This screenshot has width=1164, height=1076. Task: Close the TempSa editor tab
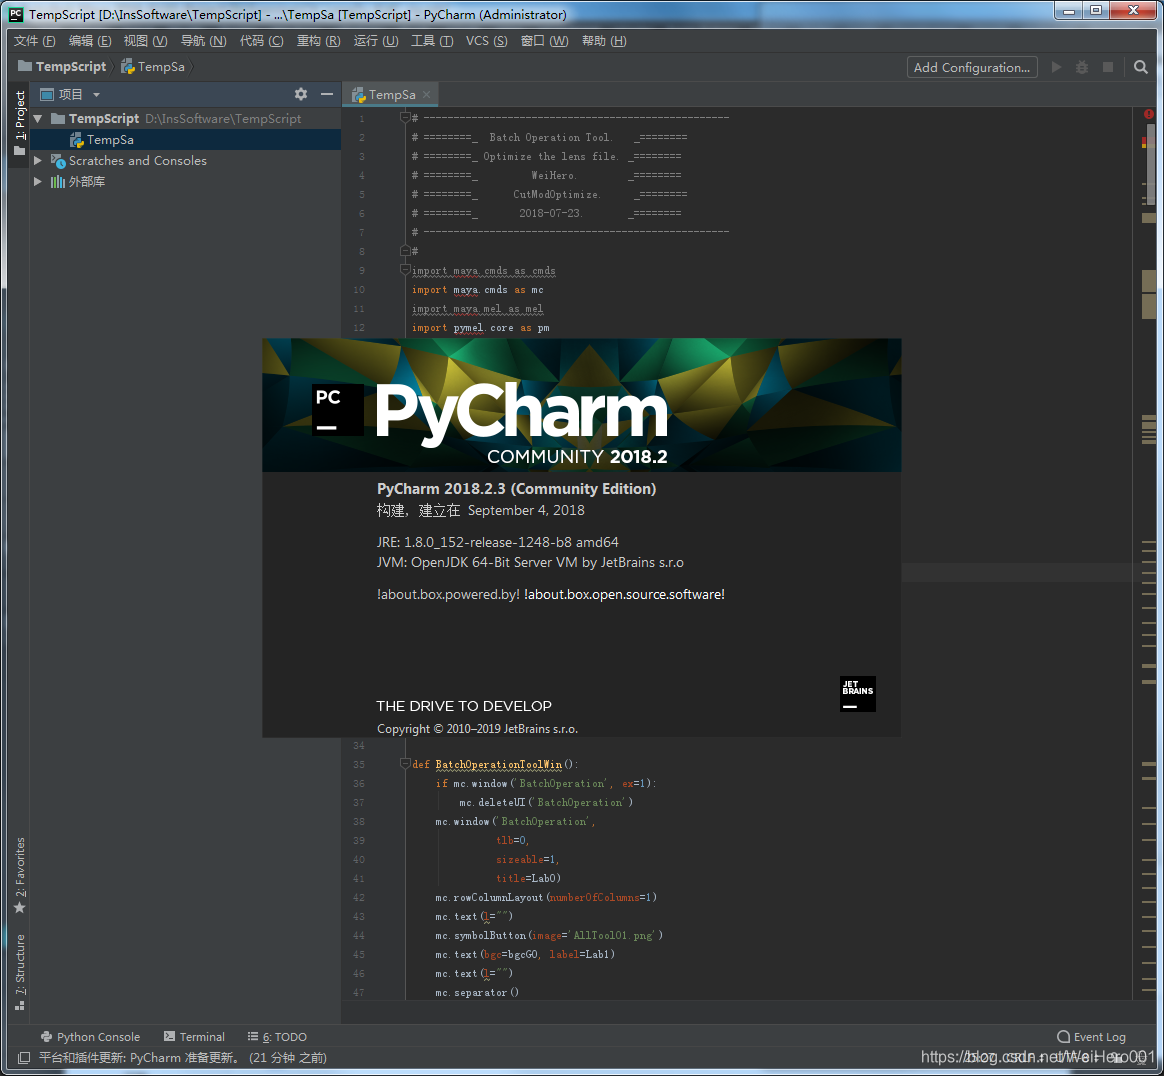tap(427, 95)
